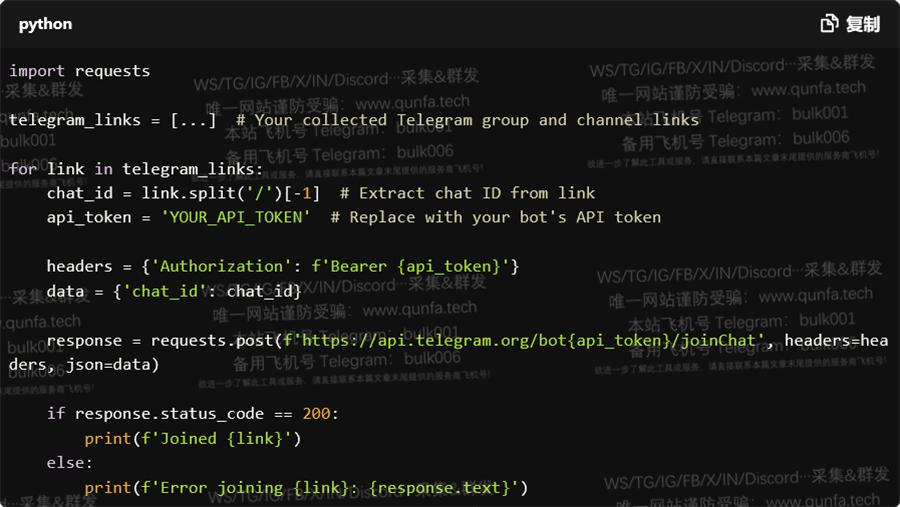Click the "data = {'chat_id': chat_id}" line

[x=174, y=291]
